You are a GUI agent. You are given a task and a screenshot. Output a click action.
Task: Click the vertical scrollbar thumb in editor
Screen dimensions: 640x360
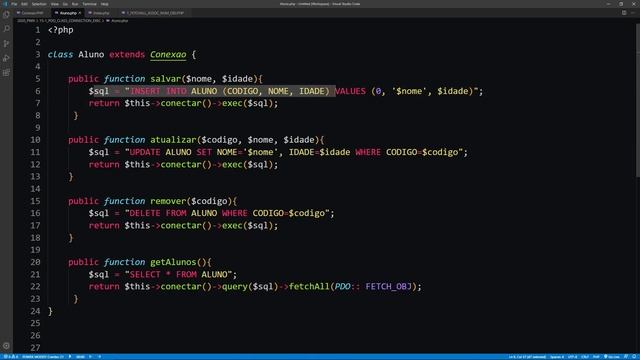click(638, 100)
